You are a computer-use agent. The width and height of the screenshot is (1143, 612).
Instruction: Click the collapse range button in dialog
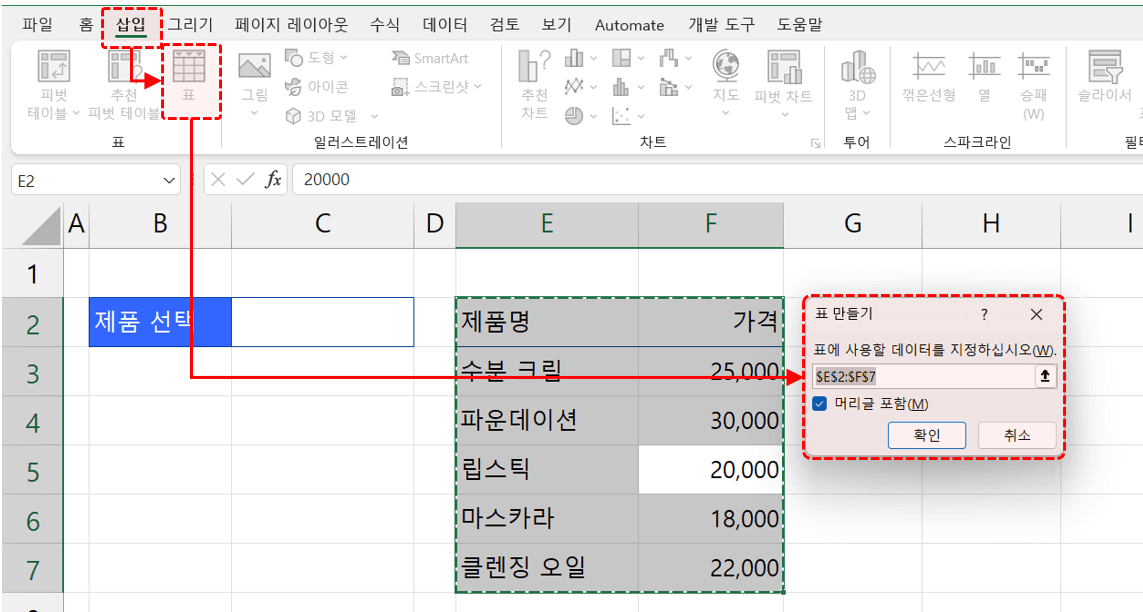click(1045, 376)
